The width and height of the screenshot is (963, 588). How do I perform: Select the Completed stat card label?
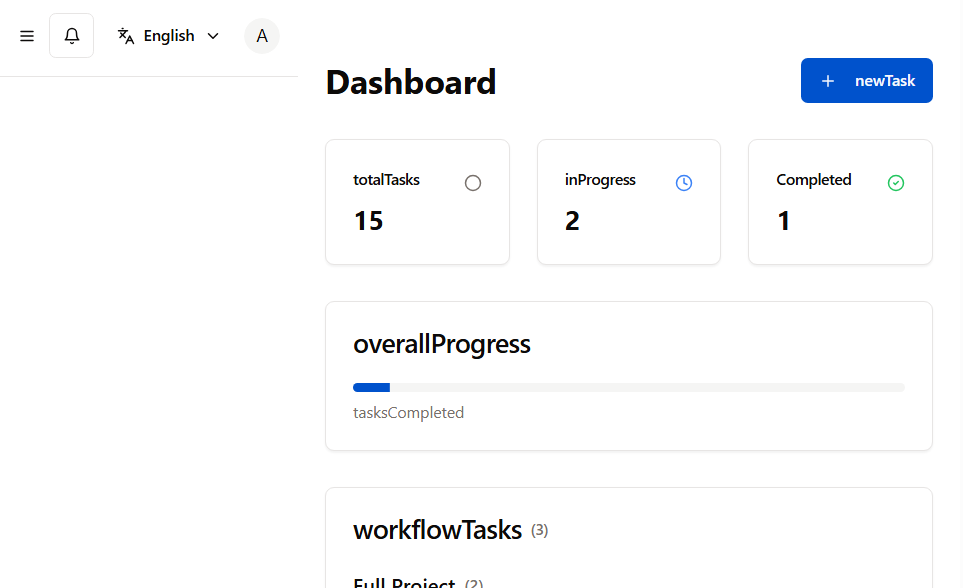(x=814, y=180)
